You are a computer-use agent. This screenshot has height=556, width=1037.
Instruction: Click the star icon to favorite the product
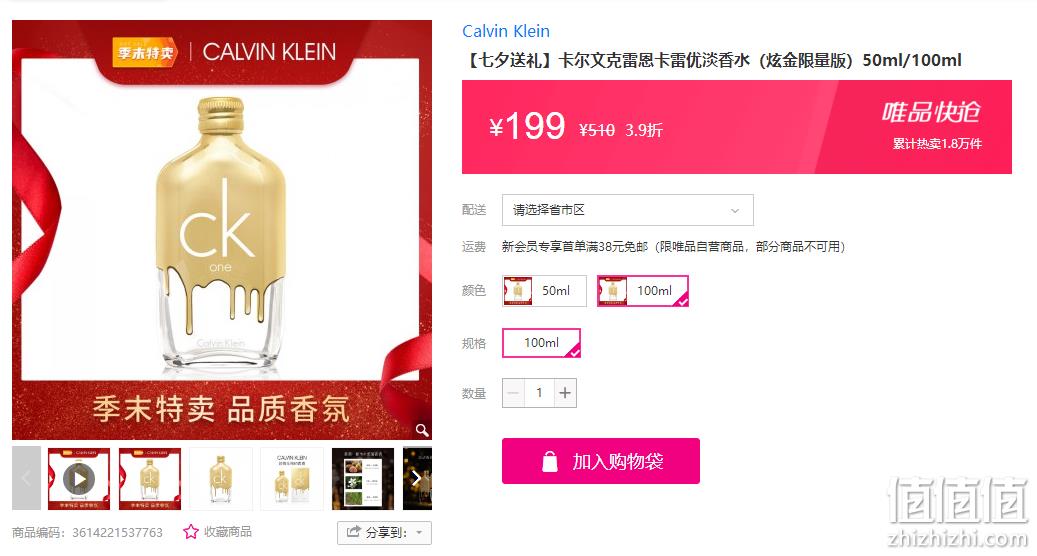pyautogui.click(x=190, y=532)
